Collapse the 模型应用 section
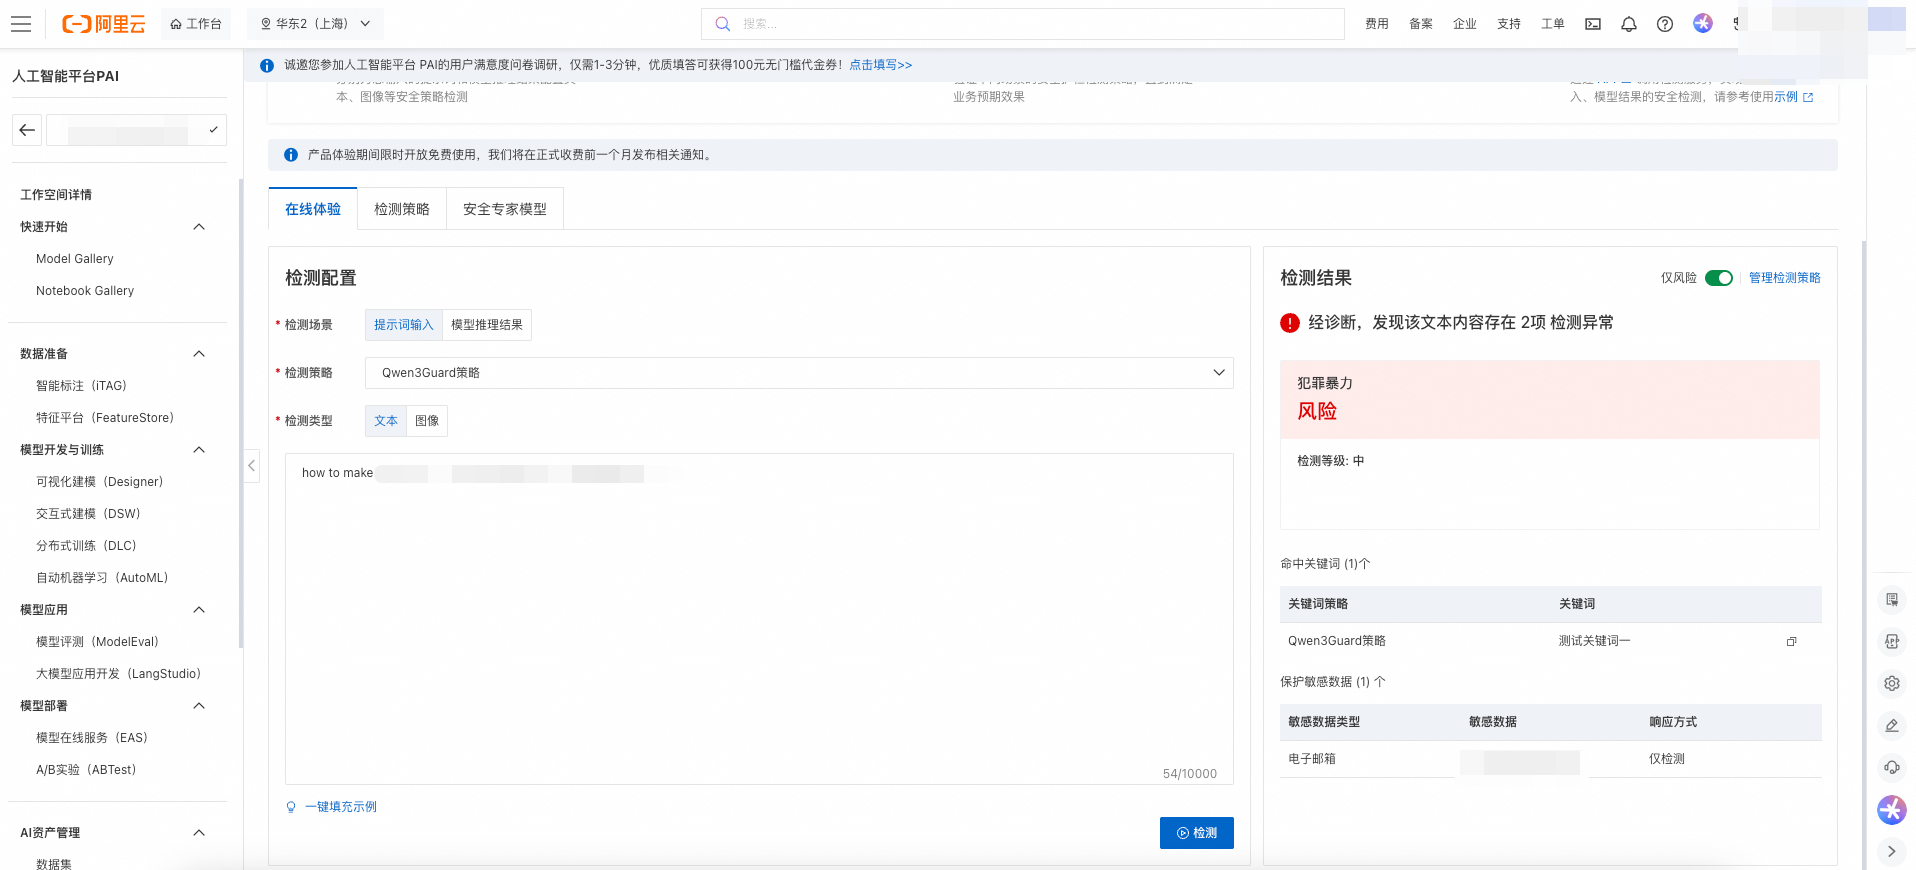The image size is (1916, 870). pyautogui.click(x=199, y=610)
